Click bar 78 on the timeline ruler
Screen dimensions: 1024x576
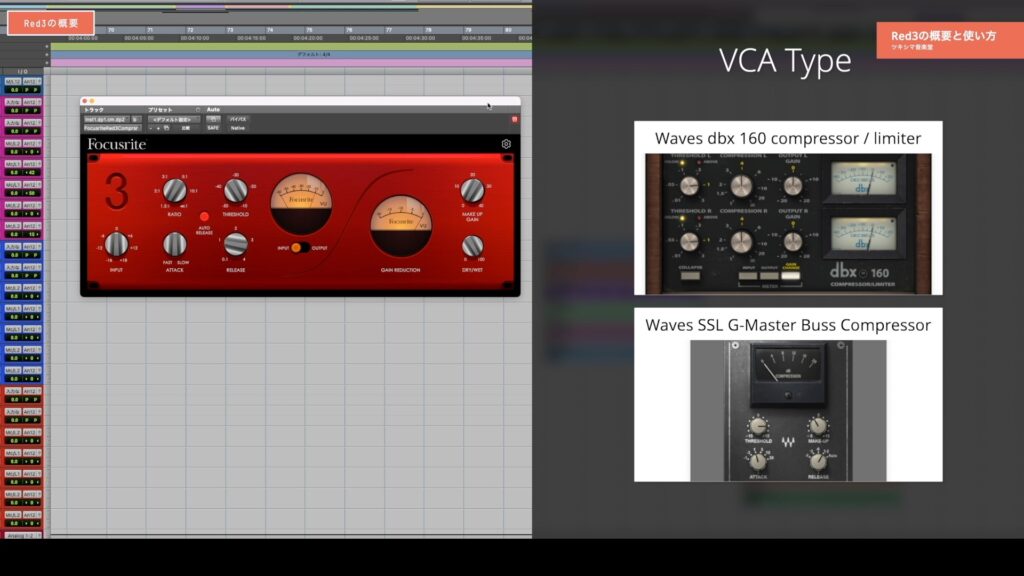428,30
